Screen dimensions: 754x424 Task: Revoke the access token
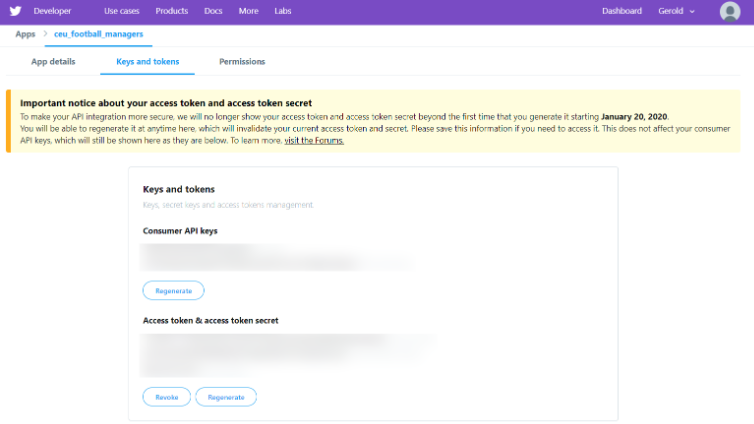point(166,397)
